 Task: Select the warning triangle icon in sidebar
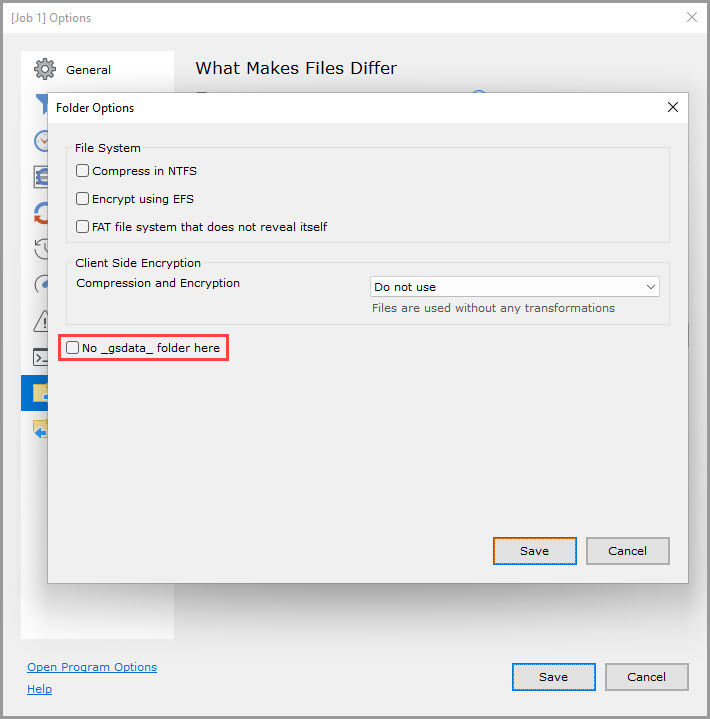click(40, 321)
